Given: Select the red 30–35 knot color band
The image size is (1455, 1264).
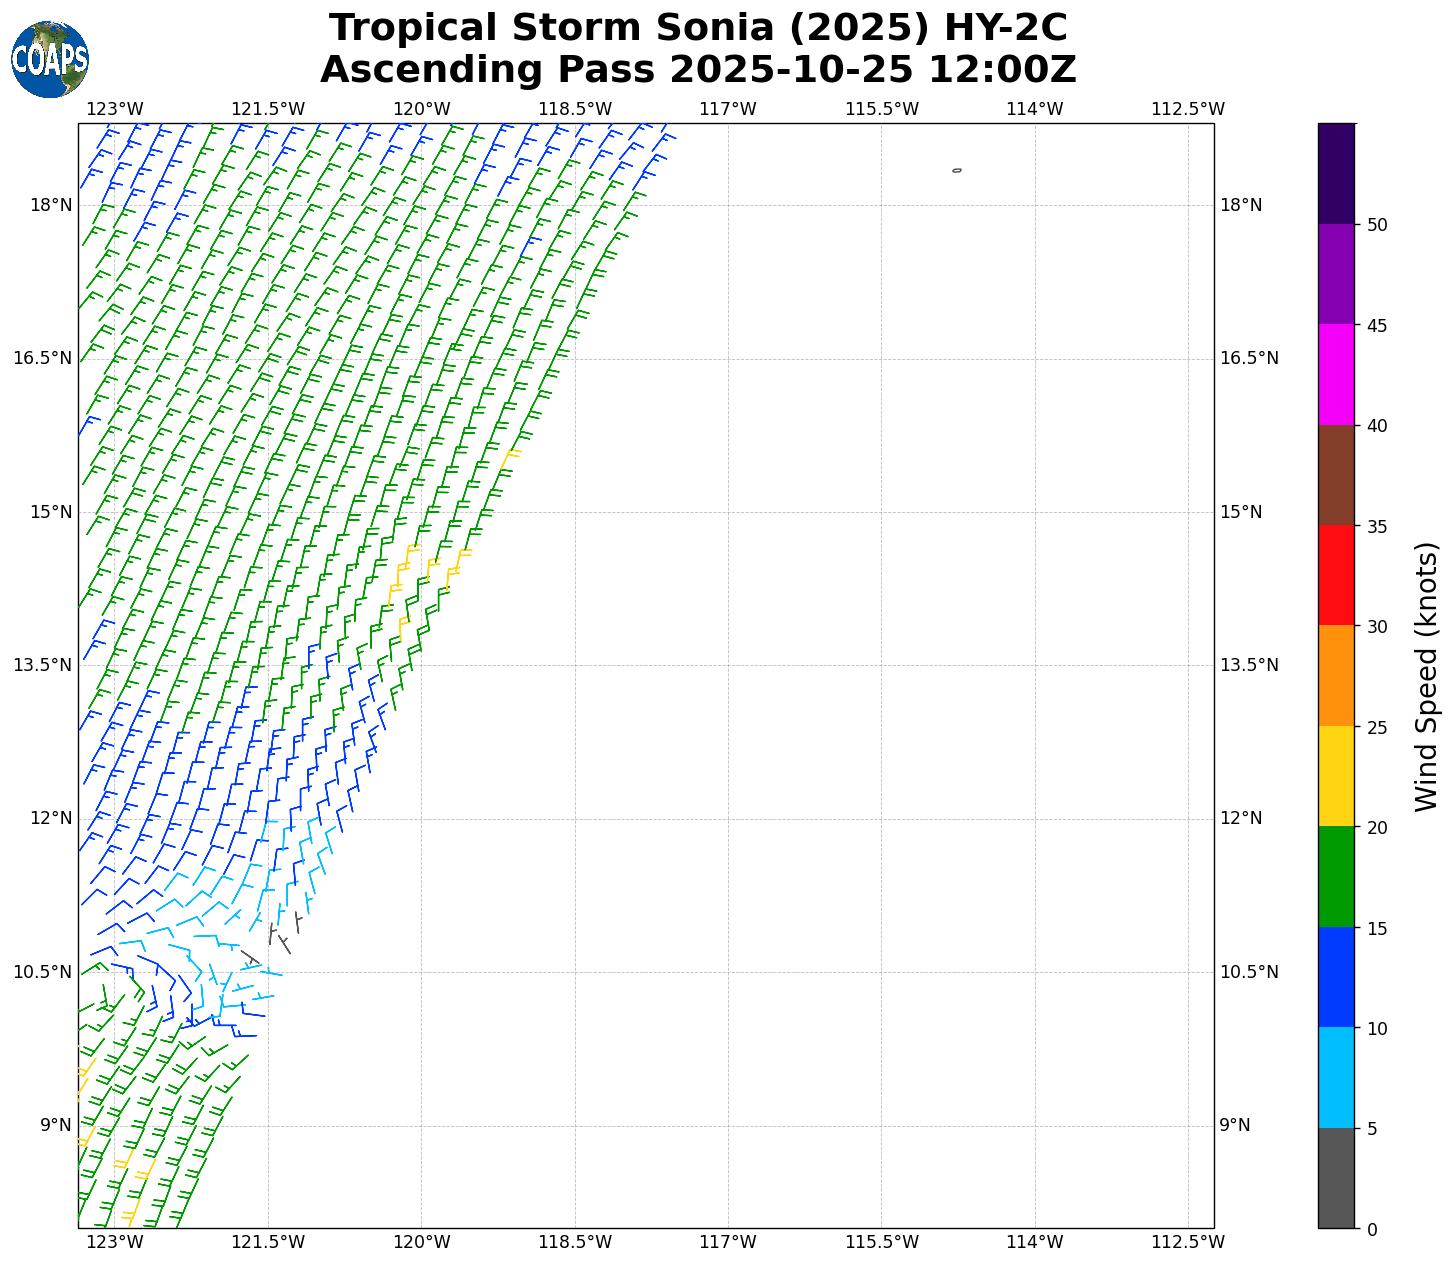Looking at the screenshot, I should click(1336, 576).
